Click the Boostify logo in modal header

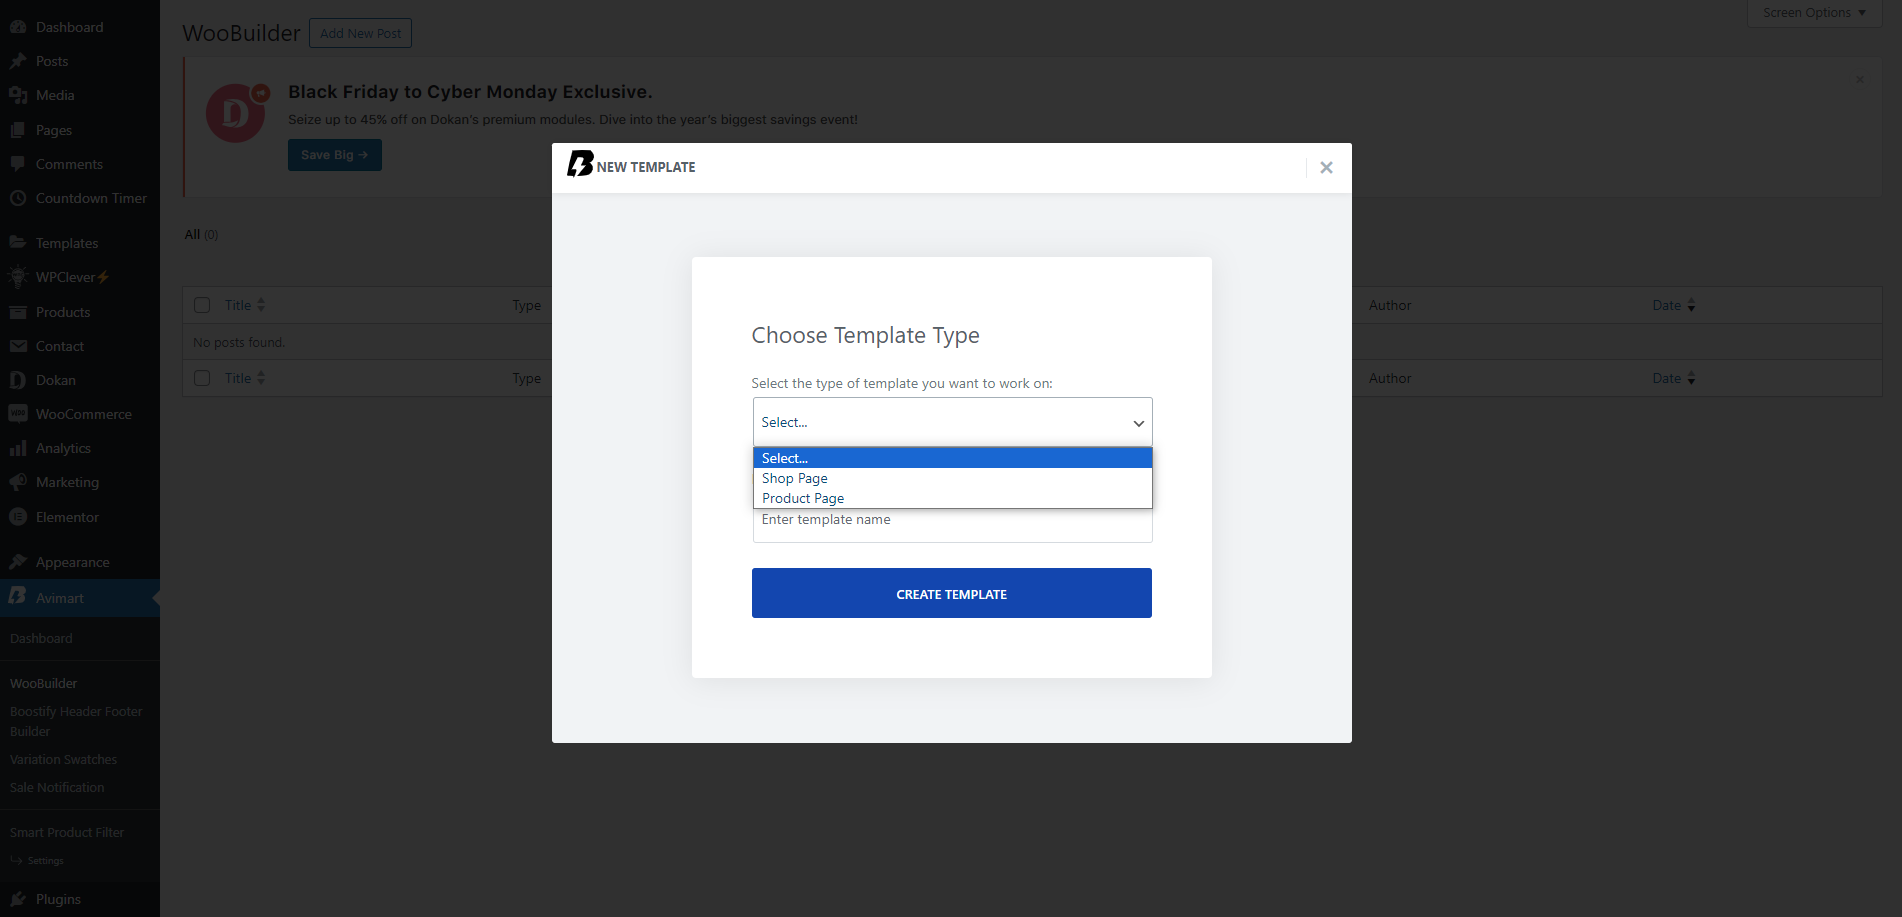coord(580,164)
